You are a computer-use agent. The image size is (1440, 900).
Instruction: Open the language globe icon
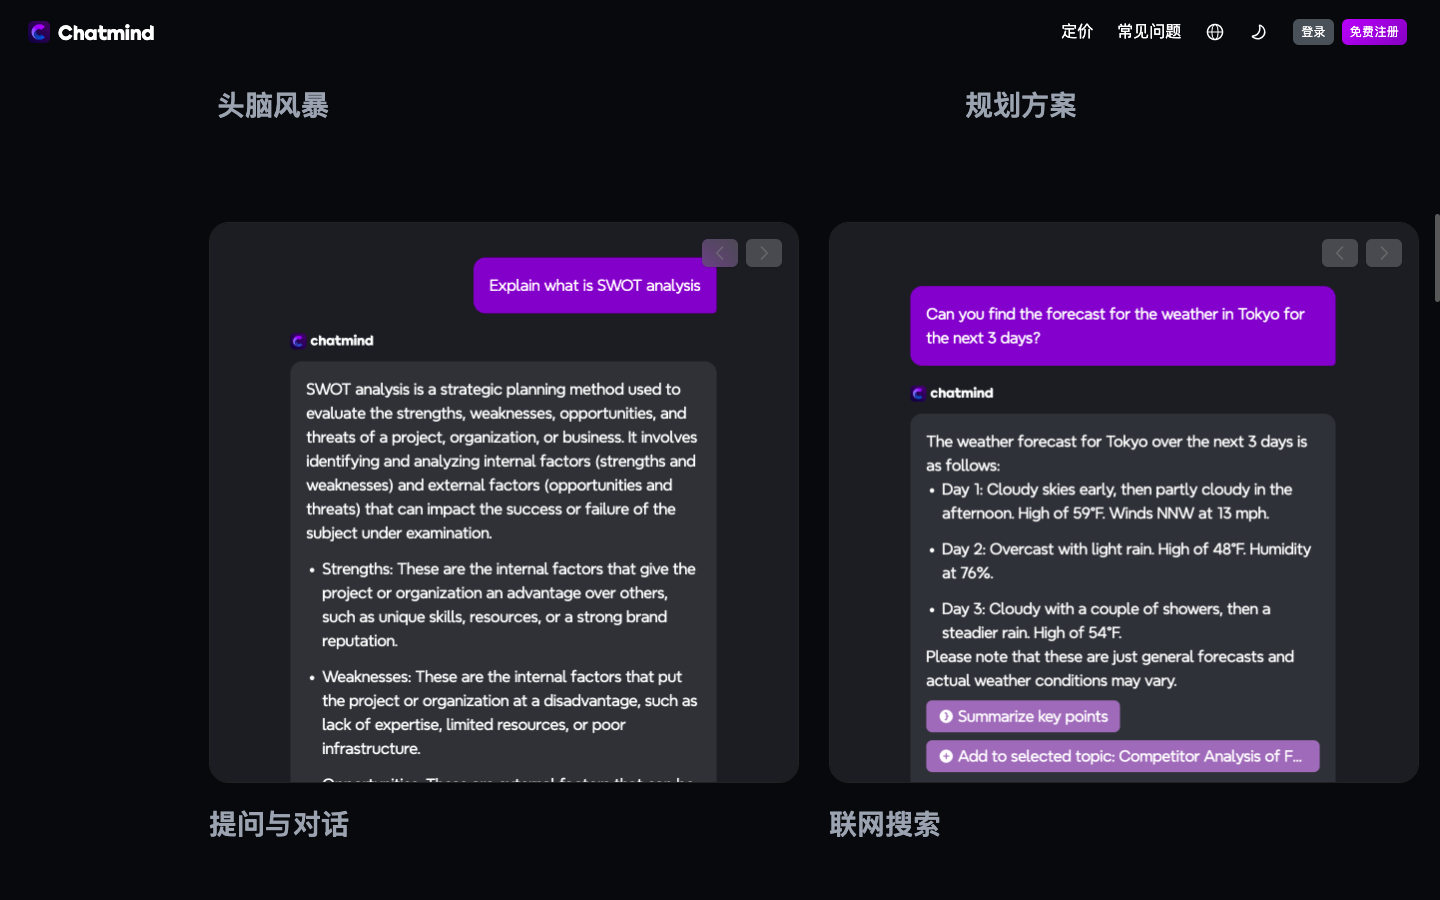pos(1214,31)
